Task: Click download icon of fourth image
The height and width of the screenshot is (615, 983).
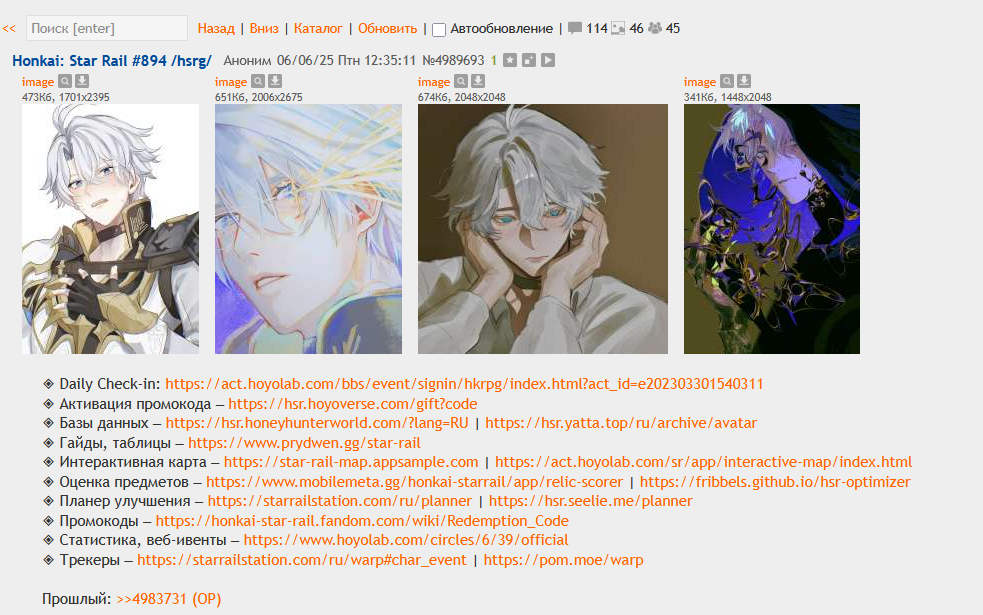Action: point(744,81)
